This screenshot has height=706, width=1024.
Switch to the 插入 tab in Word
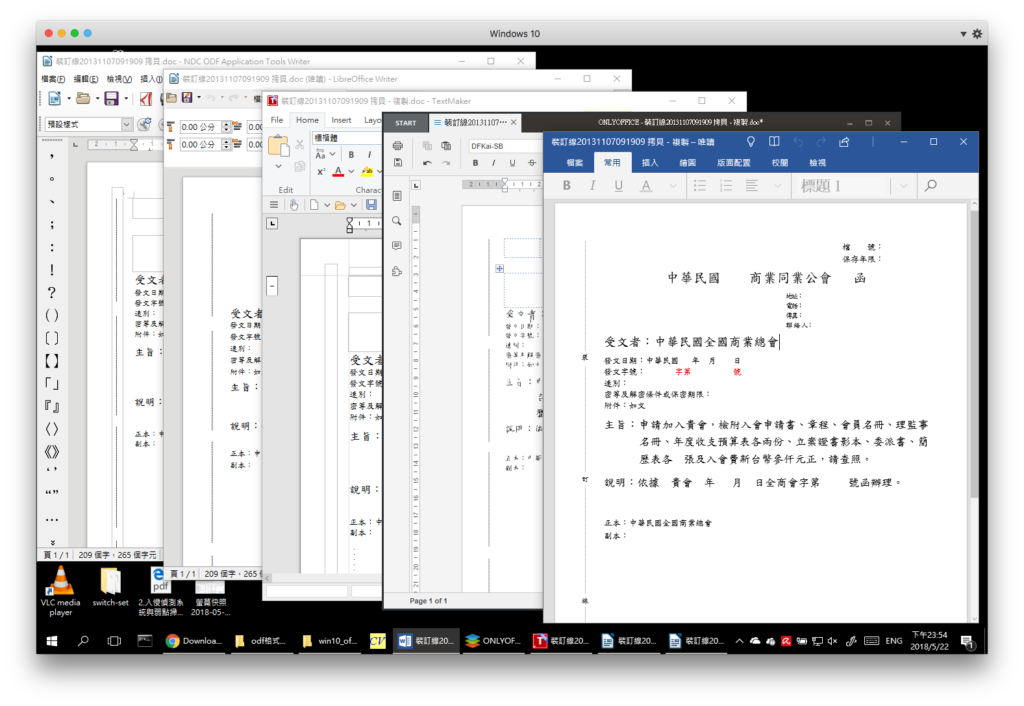point(650,163)
